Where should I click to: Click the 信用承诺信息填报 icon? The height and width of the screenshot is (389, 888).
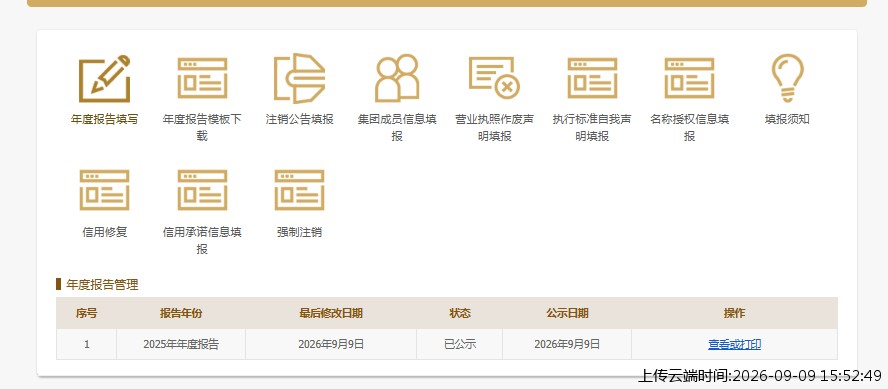(x=202, y=190)
